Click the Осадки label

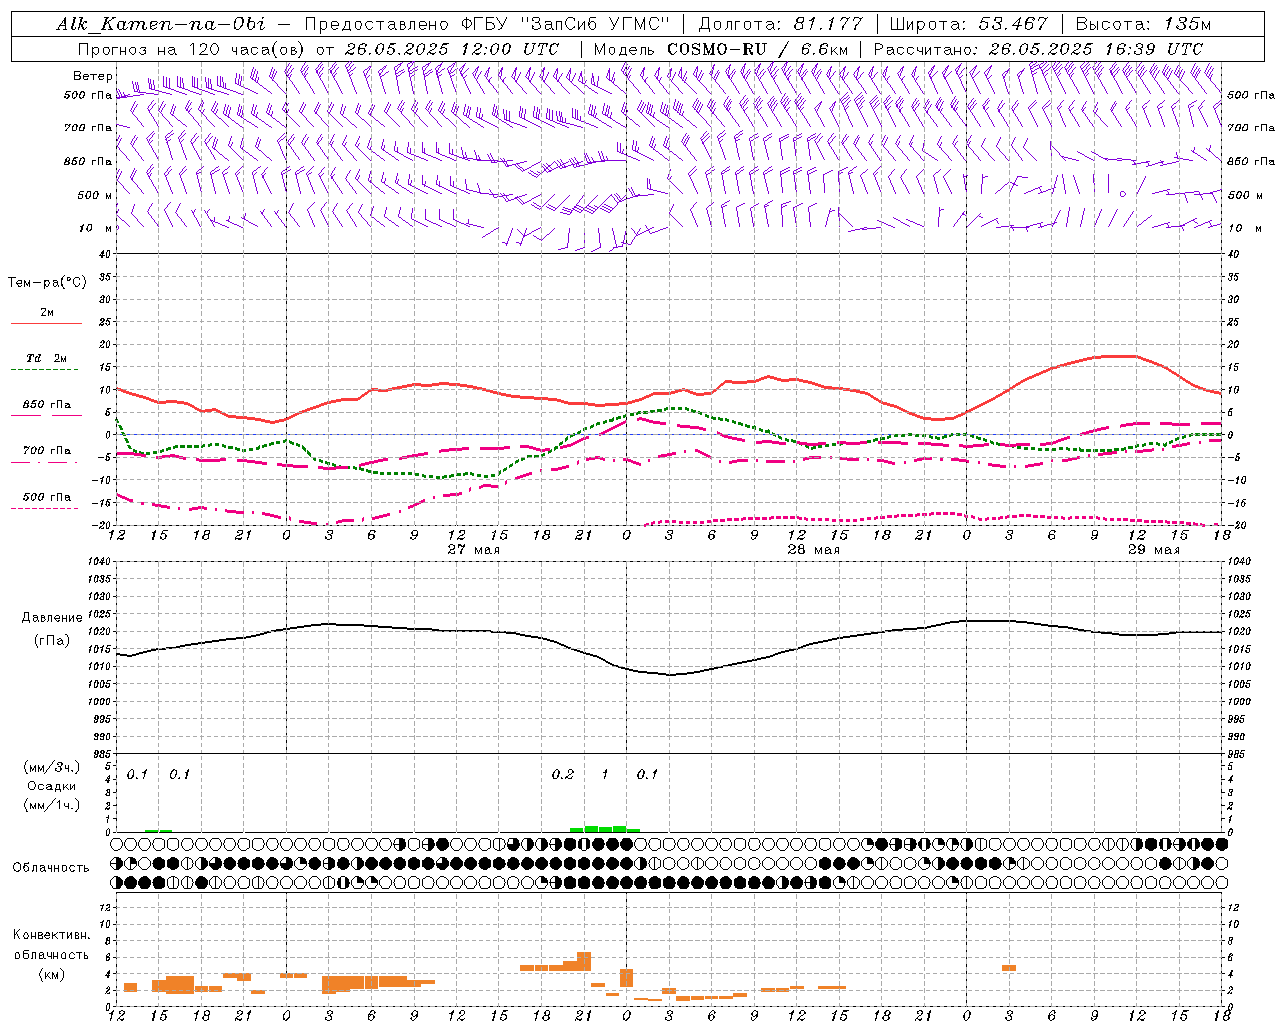point(52,786)
